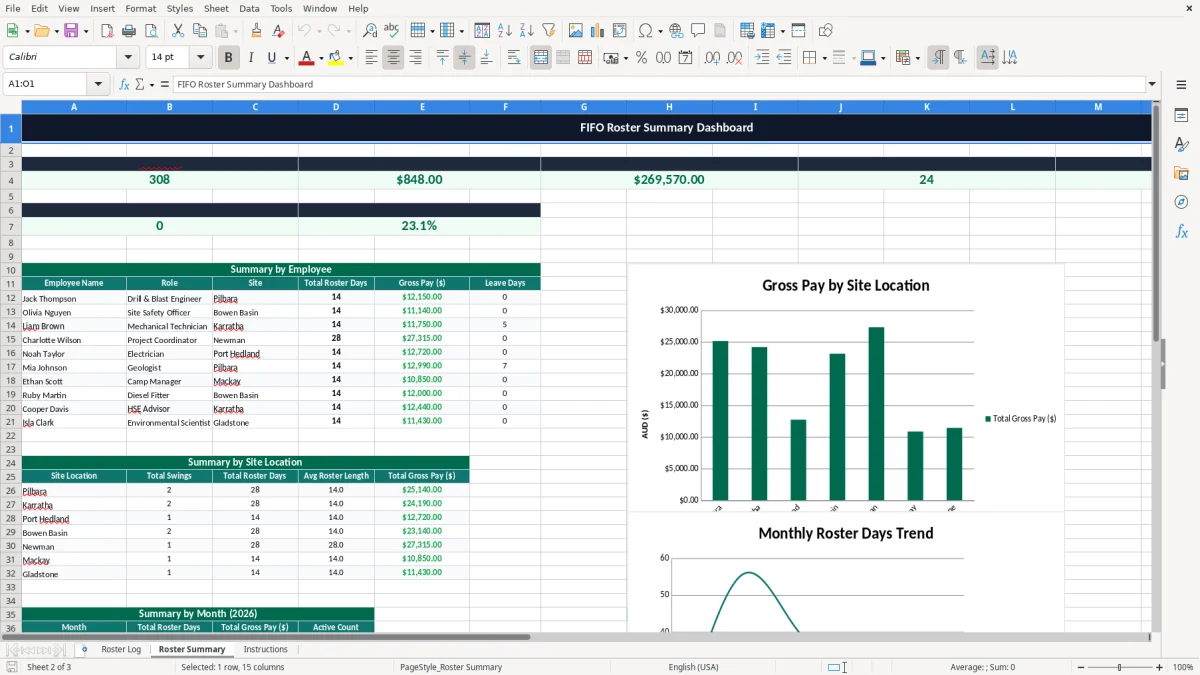Switch to Roster Log sheet tab
The height and width of the screenshot is (675, 1200).
pos(121,650)
